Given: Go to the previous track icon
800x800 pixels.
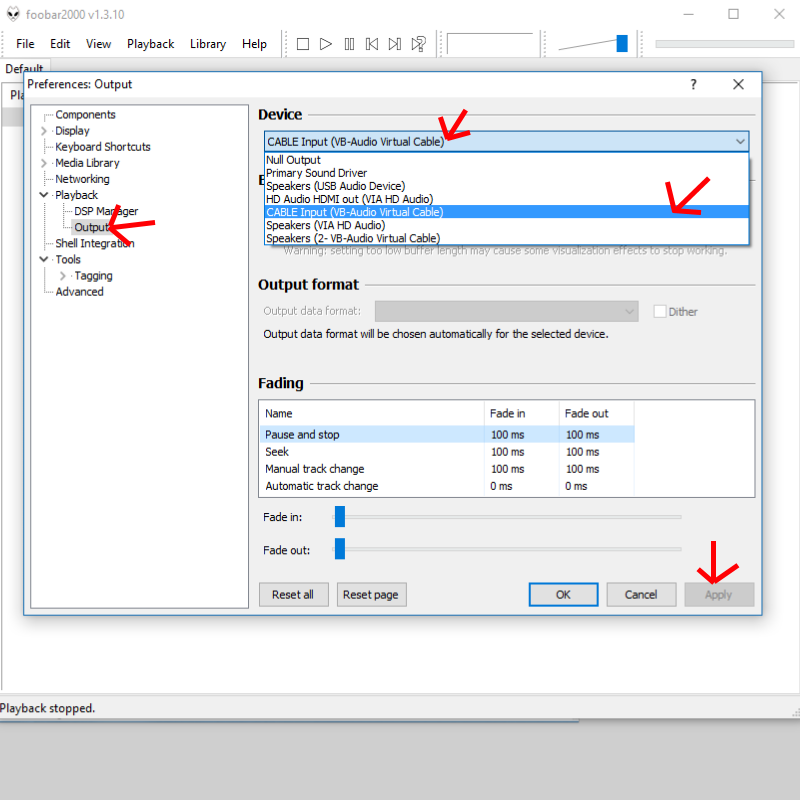Looking at the screenshot, I should point(372,44).
